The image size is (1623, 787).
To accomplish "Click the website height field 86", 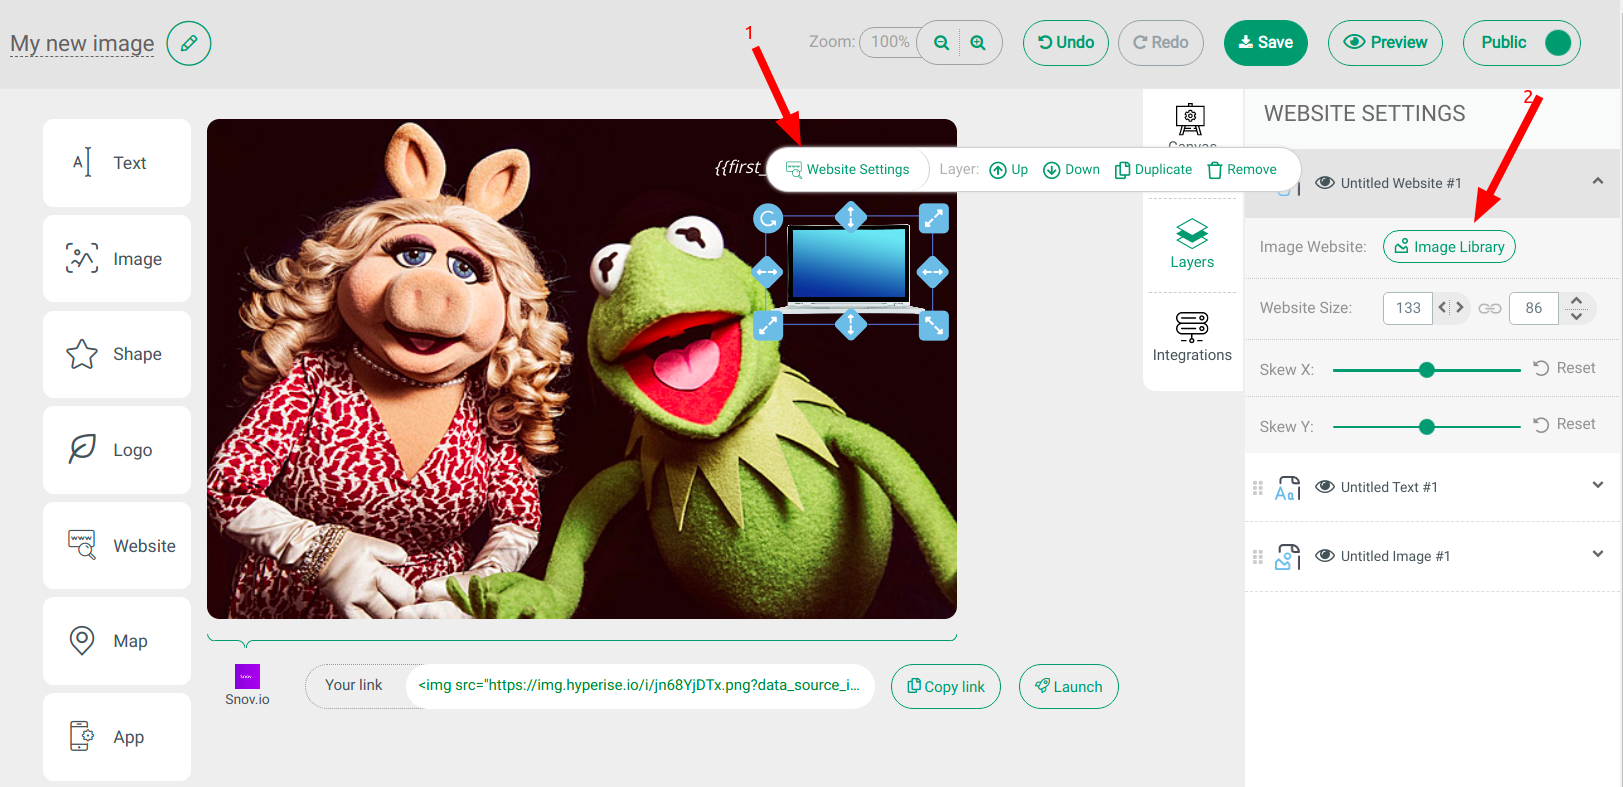I will coord(1534,308).
